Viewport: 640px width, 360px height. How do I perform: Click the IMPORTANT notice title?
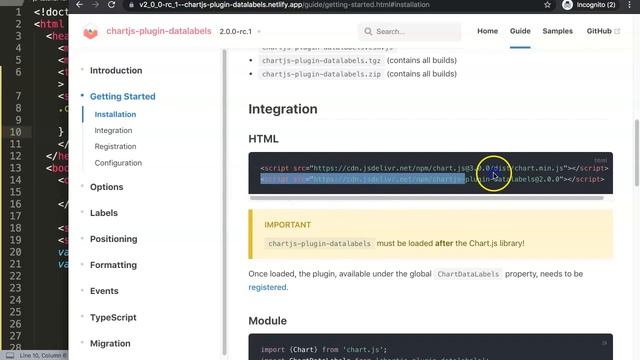coord(287,225)
